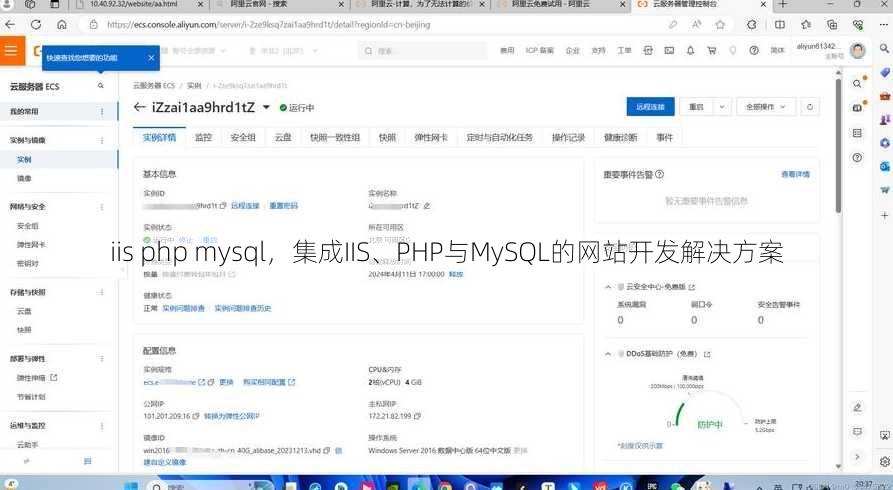
Task: Open the 快照 tab
Action: click(387, 137)
